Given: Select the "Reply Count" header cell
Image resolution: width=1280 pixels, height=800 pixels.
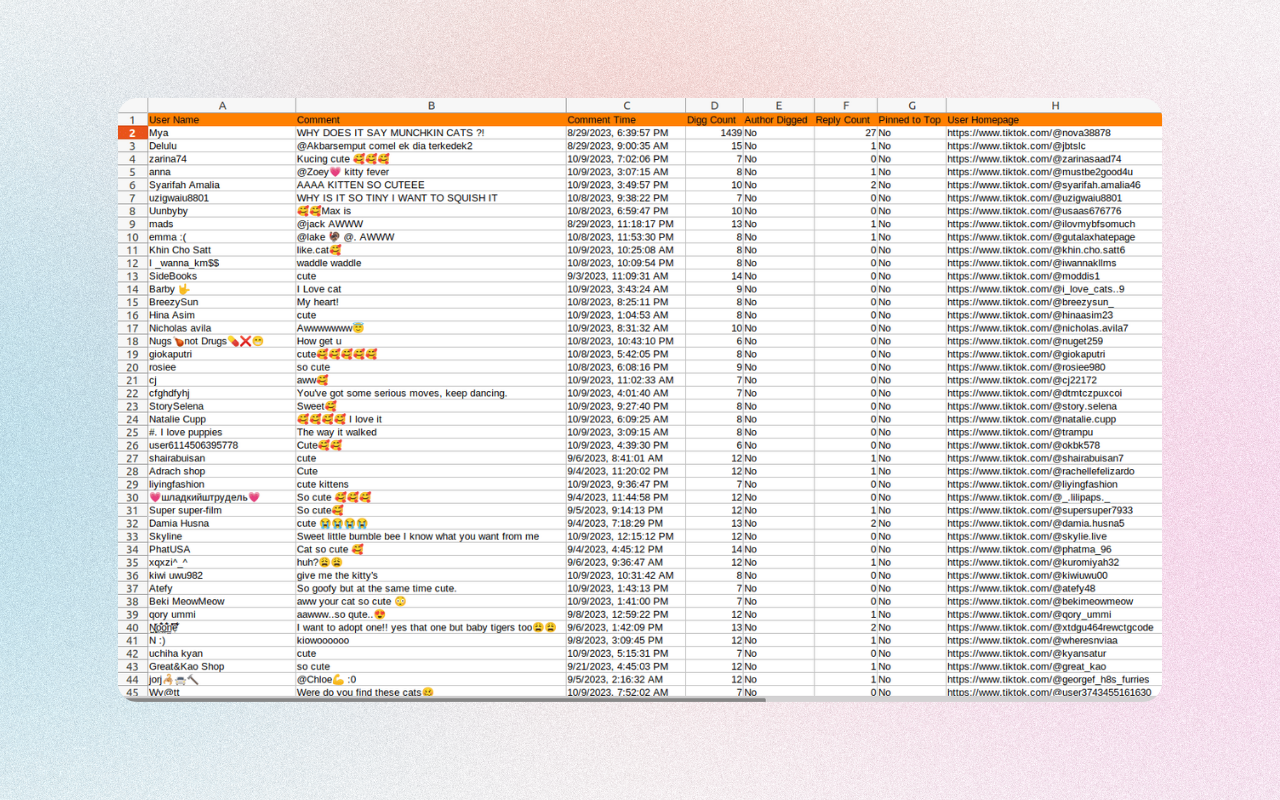Looking at the screenshot, I should [843, 120].
